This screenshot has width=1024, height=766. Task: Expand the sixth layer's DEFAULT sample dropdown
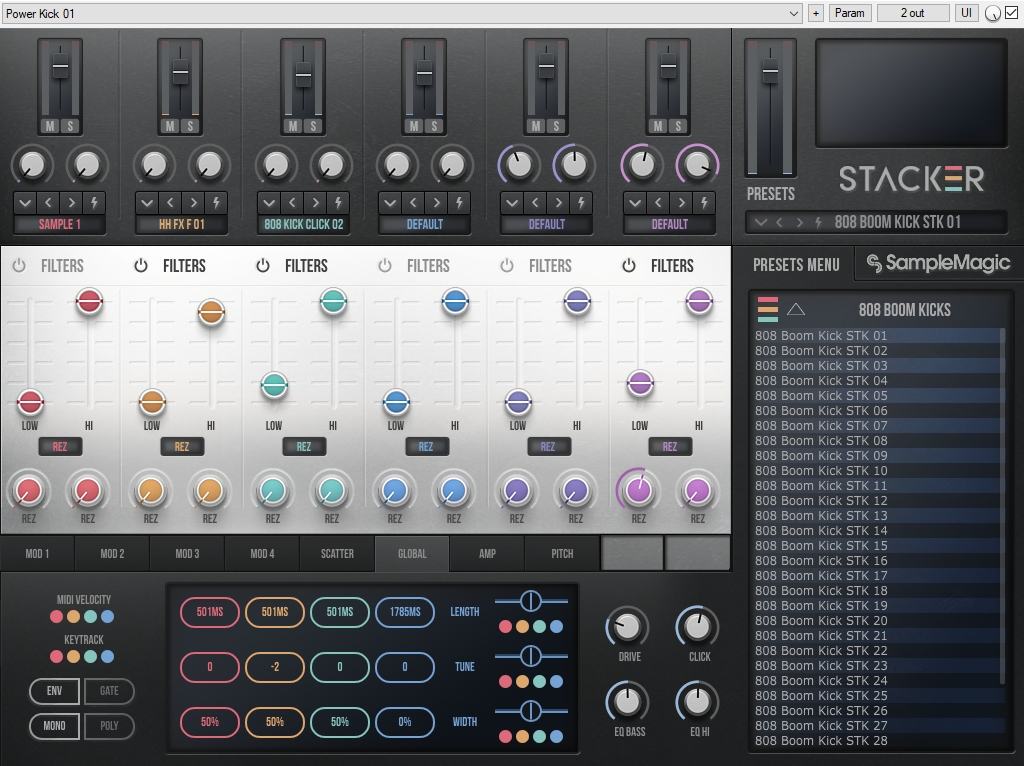(635, 202)
